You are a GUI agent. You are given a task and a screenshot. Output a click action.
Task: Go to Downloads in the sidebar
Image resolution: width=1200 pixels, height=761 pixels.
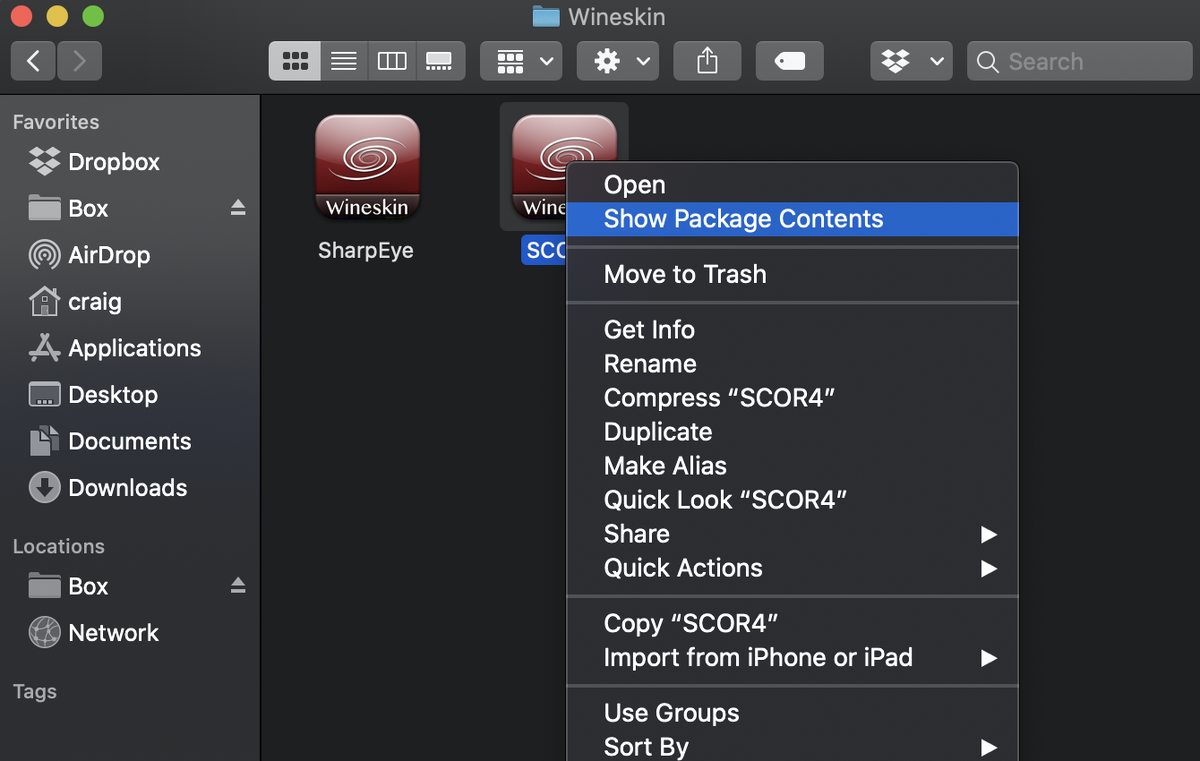(127, 488)
